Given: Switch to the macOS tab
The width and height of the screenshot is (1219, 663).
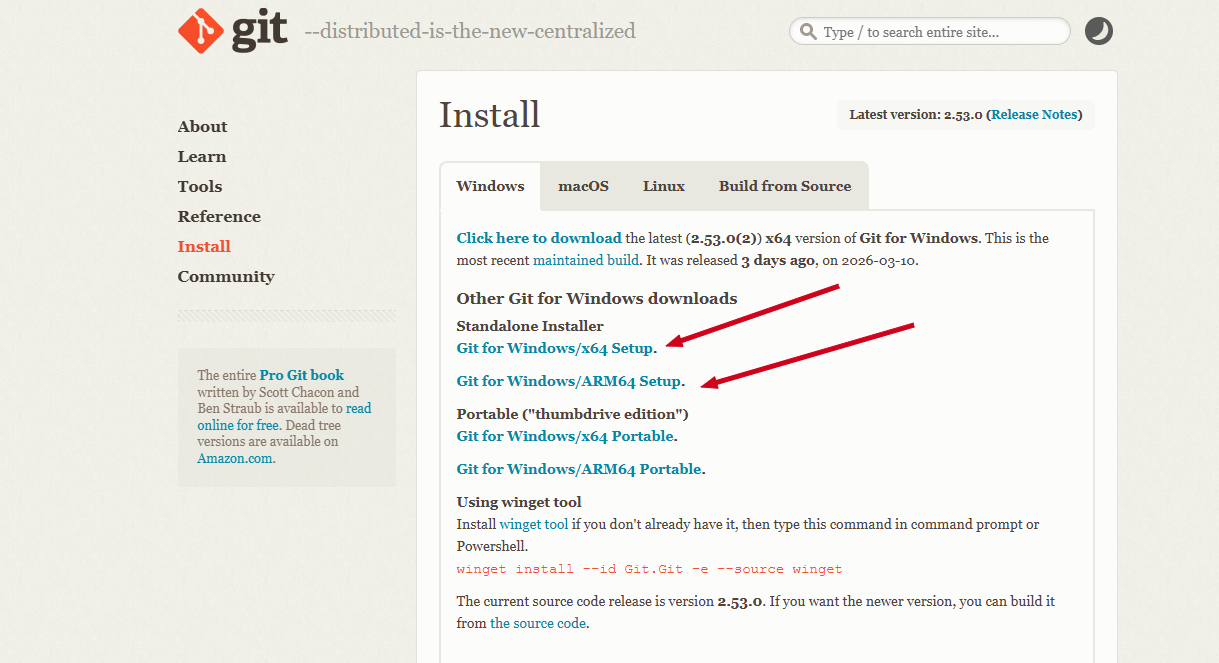Looking at the screenshot, I should pos(583,186).
